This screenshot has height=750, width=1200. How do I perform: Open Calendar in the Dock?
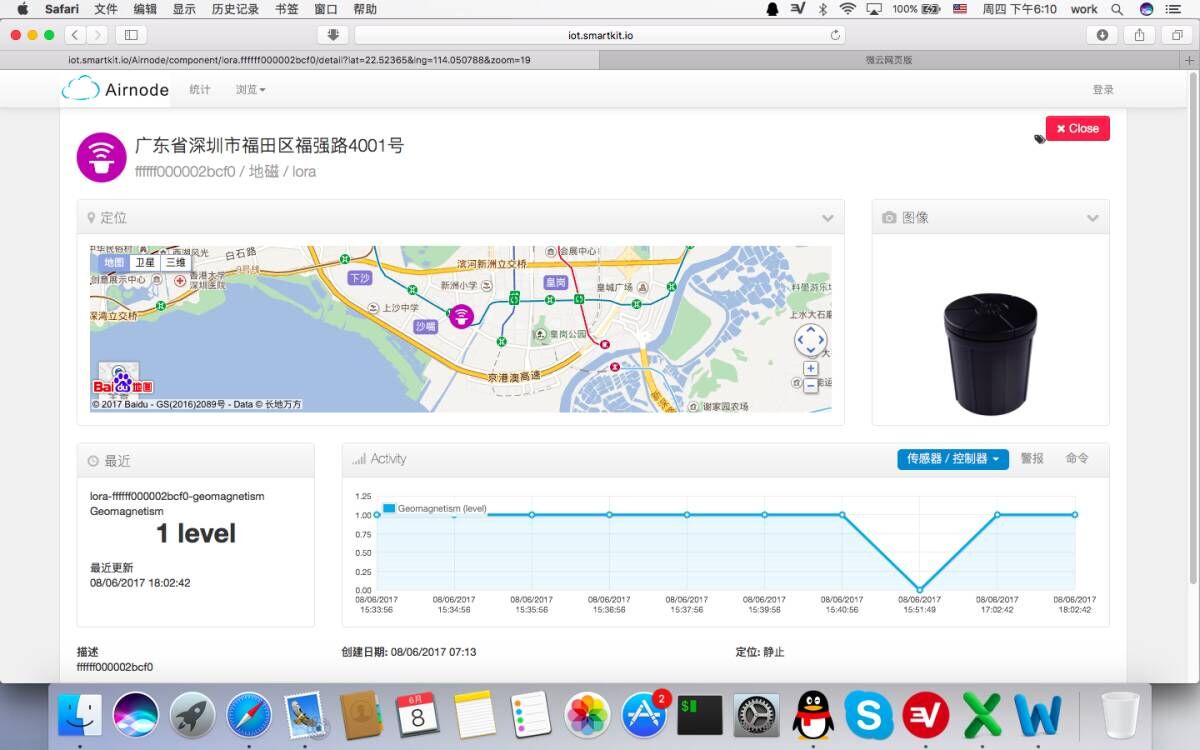click(418, 715)
